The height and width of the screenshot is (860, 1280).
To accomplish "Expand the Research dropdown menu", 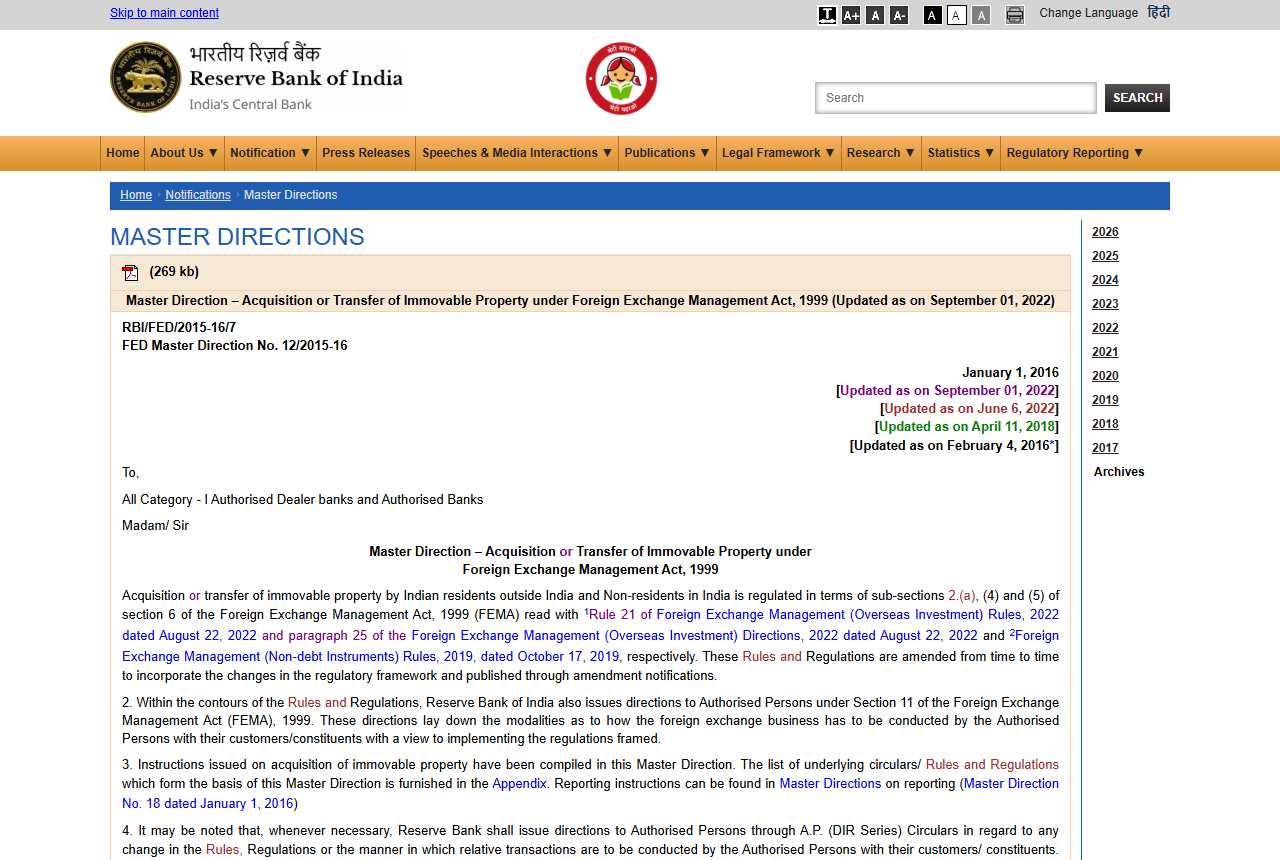I will pos(881,153).
